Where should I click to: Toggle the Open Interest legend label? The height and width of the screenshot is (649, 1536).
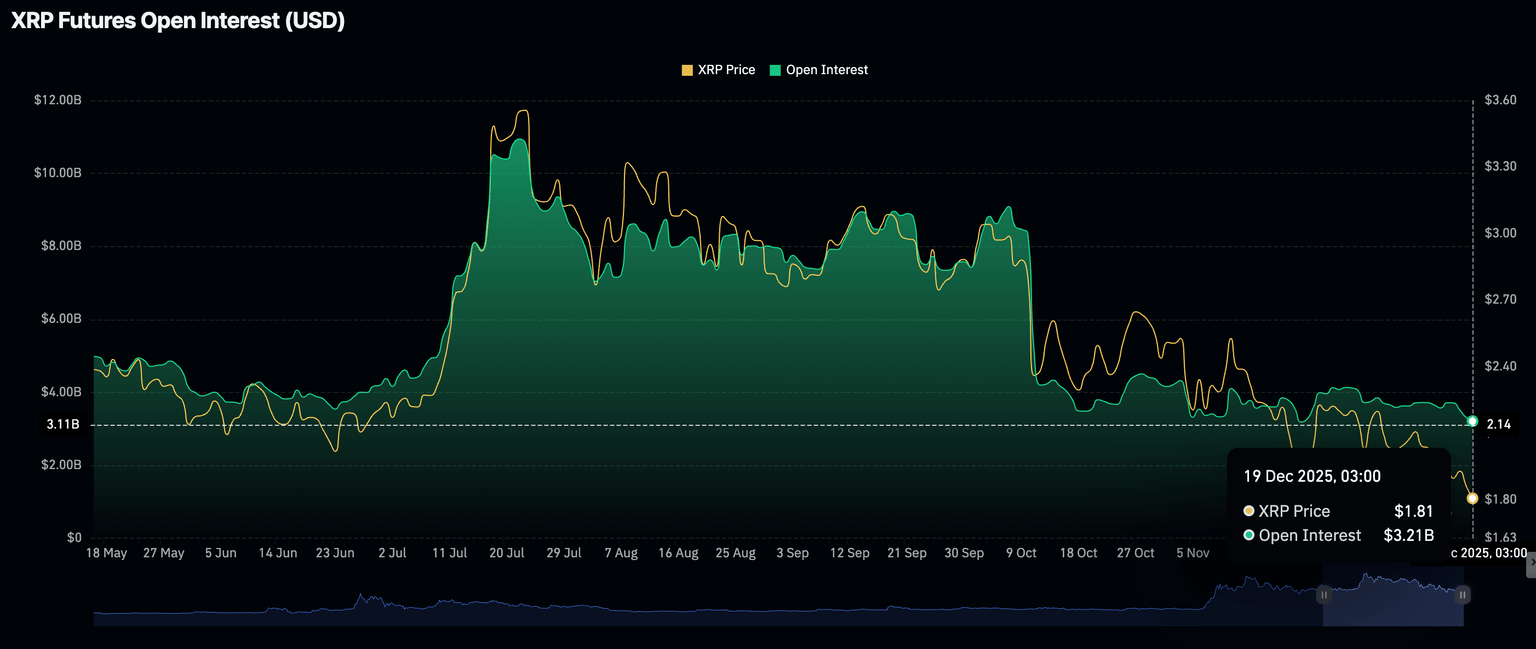826,70
